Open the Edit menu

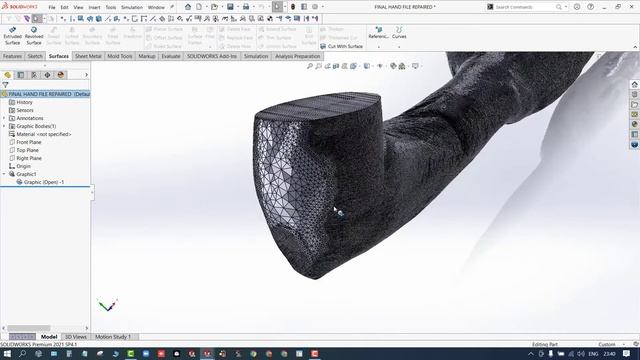[x=64, y=7]
